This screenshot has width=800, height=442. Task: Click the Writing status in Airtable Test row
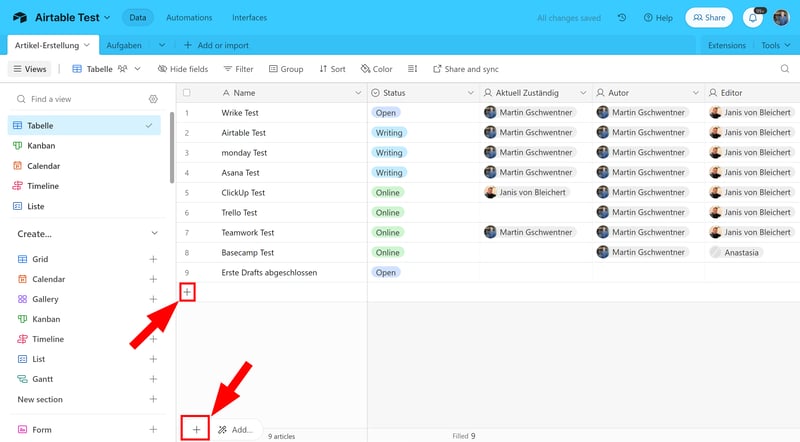[389, 133]
